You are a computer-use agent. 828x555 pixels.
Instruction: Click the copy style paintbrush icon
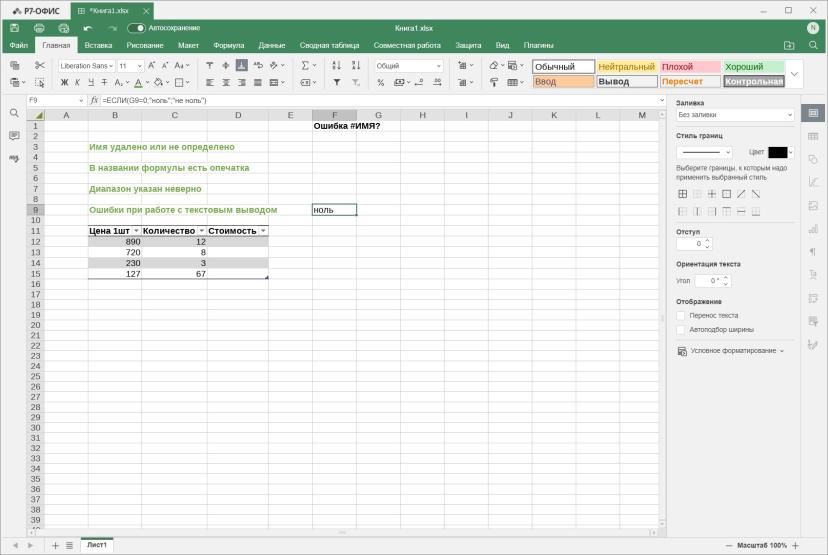[x=494, y=82]
